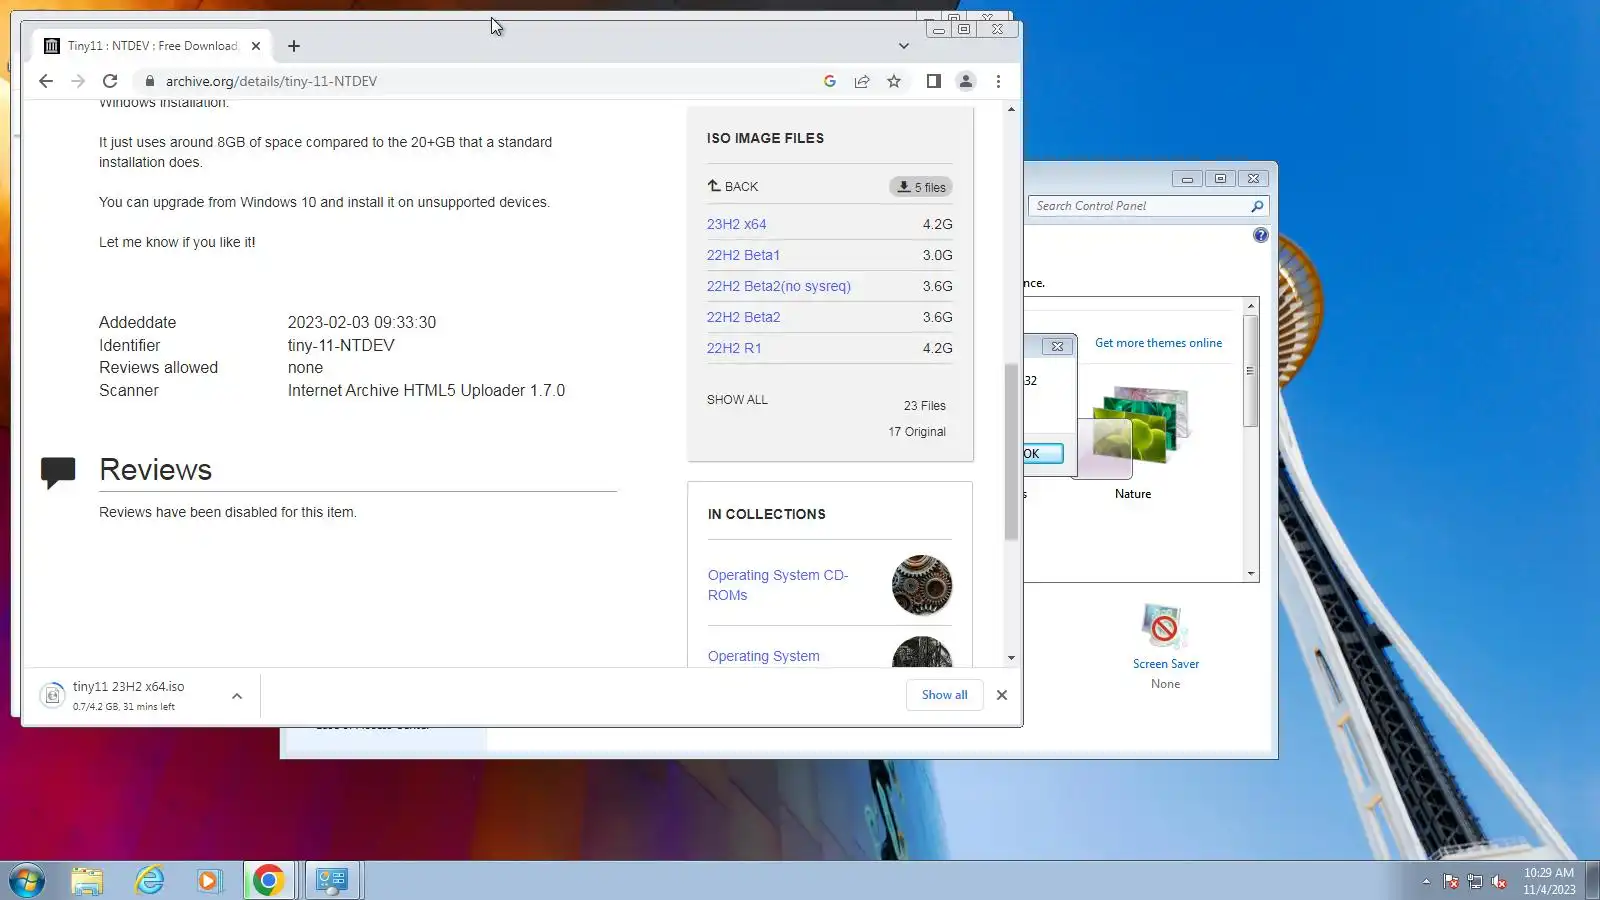Open Operating System CD-ROMs collection link
Viewport: 1600px width, 900px height.
778,585
